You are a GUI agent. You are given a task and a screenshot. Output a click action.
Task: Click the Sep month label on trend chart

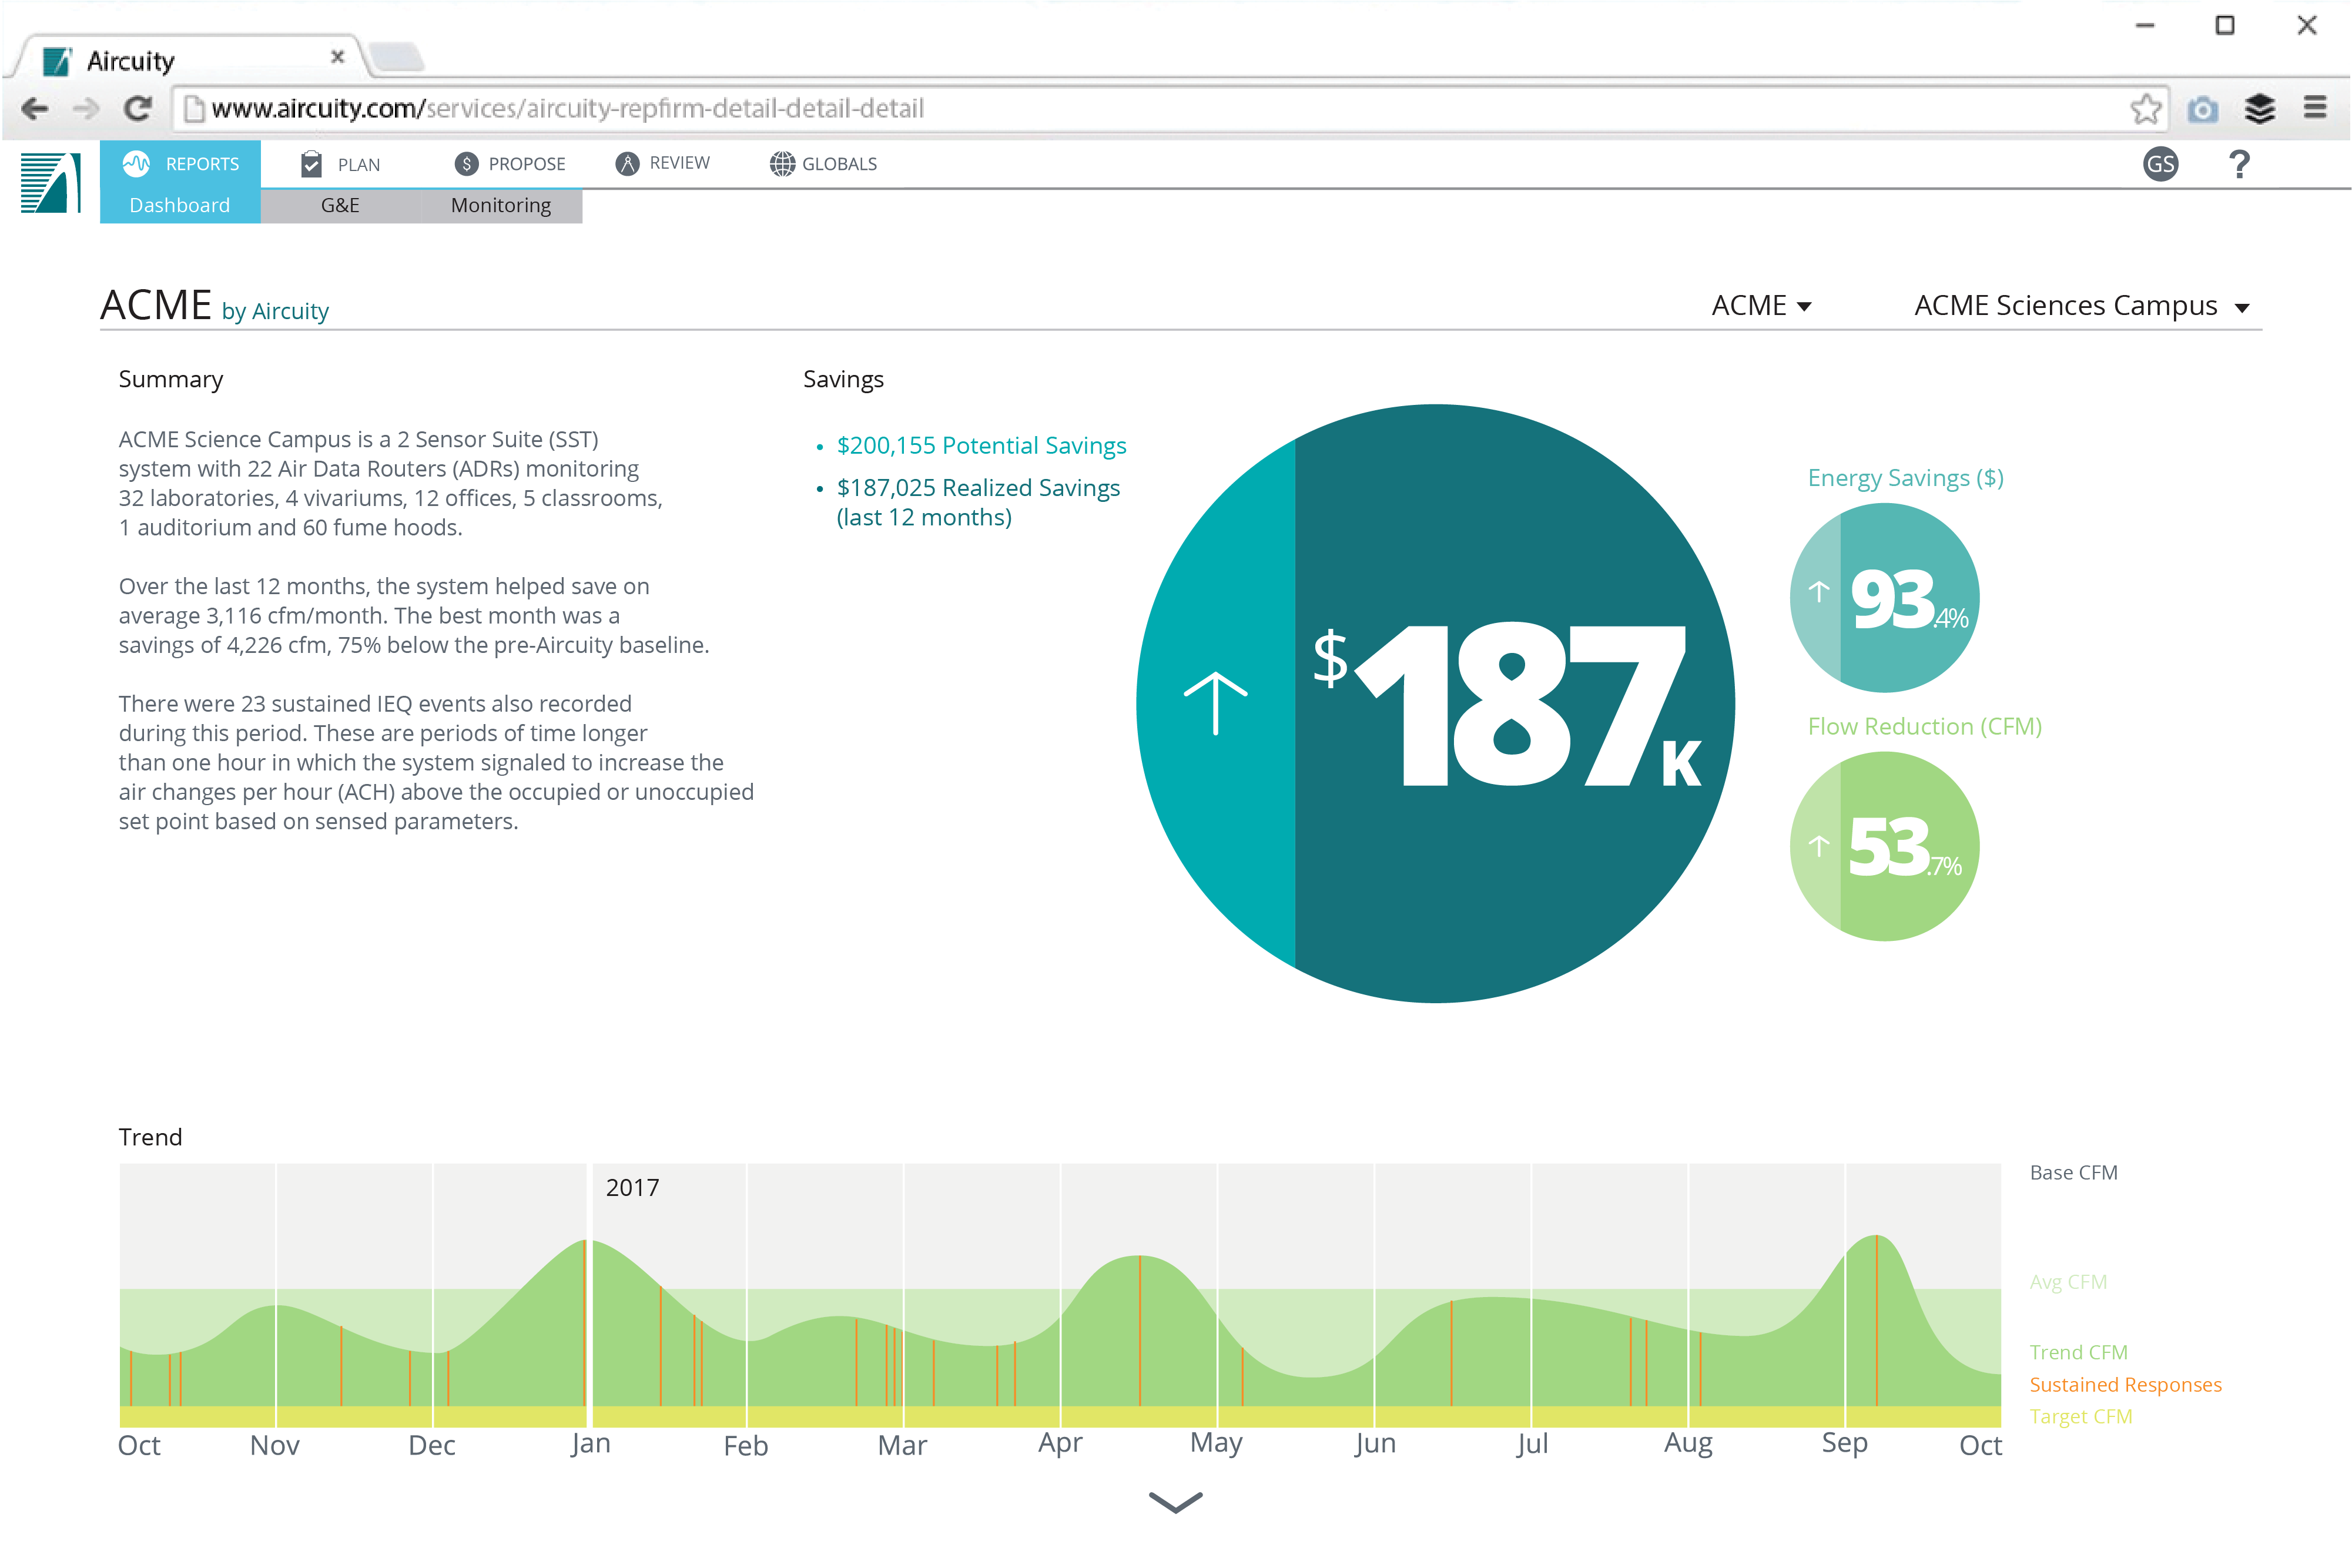(1844, 1443)
